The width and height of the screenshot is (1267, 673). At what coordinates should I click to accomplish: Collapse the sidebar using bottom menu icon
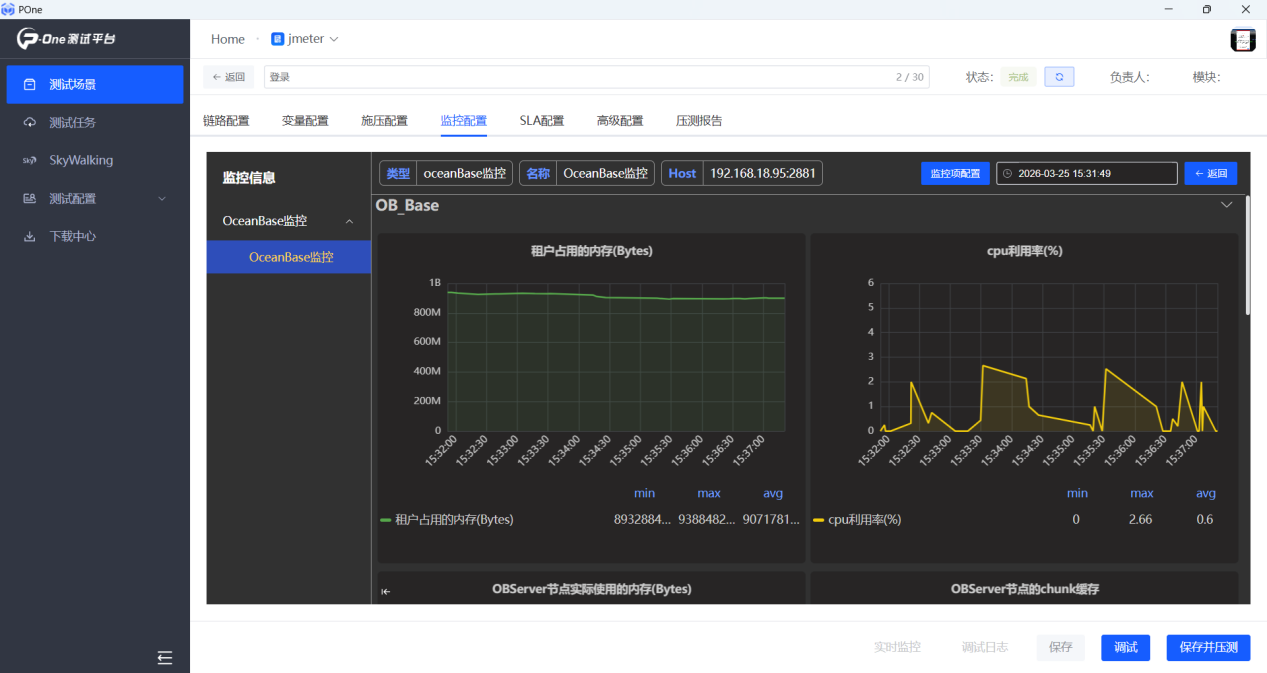tap(165, 657)
